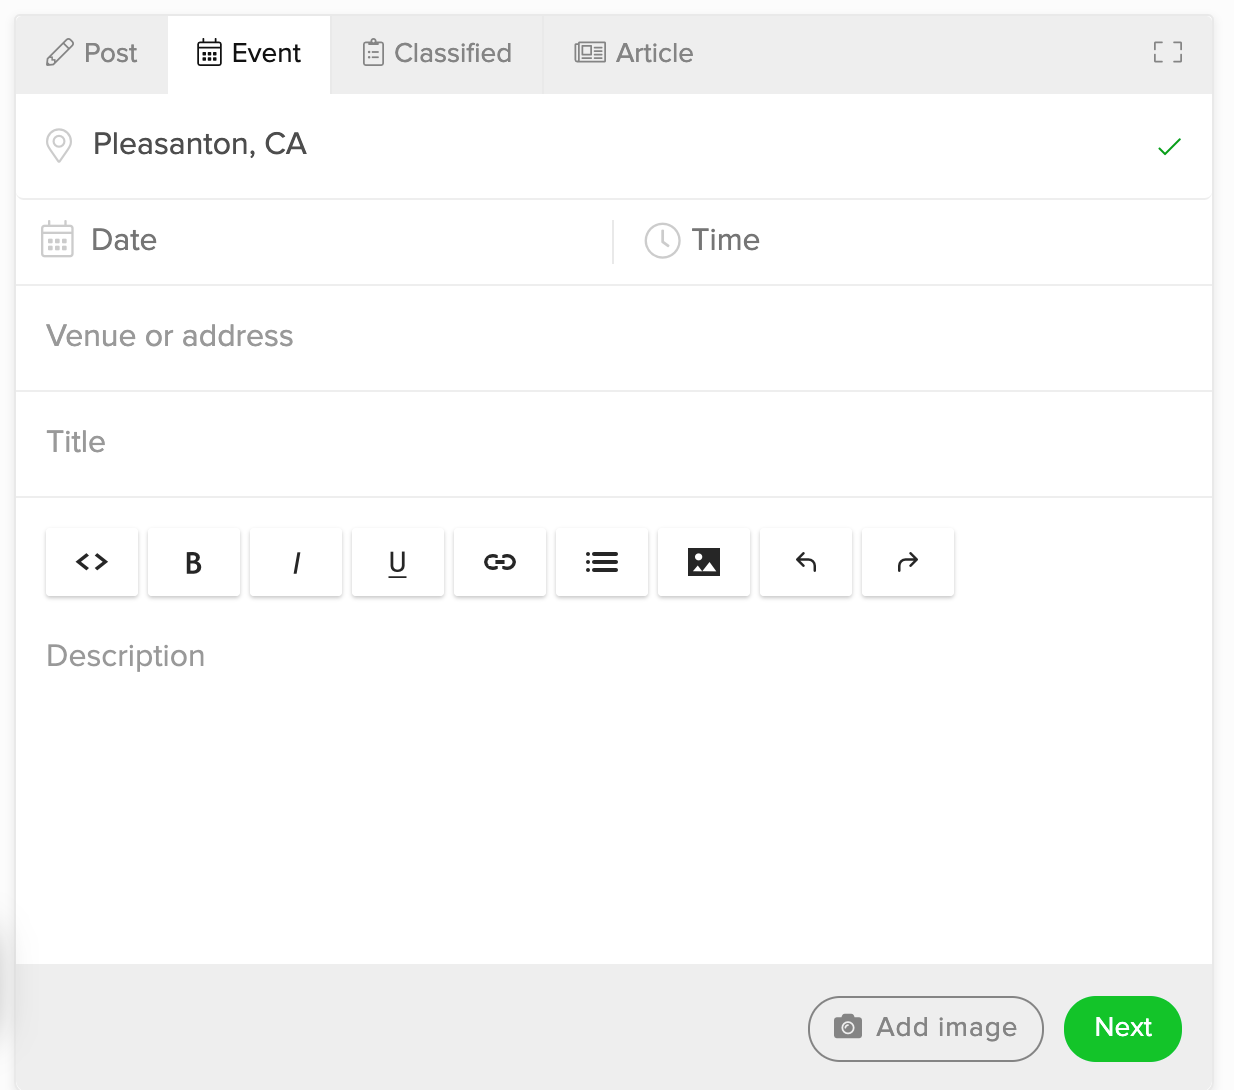Insert image from the editor toolbar
The image size is (1234, 1090).
click(x=704, y=562)
